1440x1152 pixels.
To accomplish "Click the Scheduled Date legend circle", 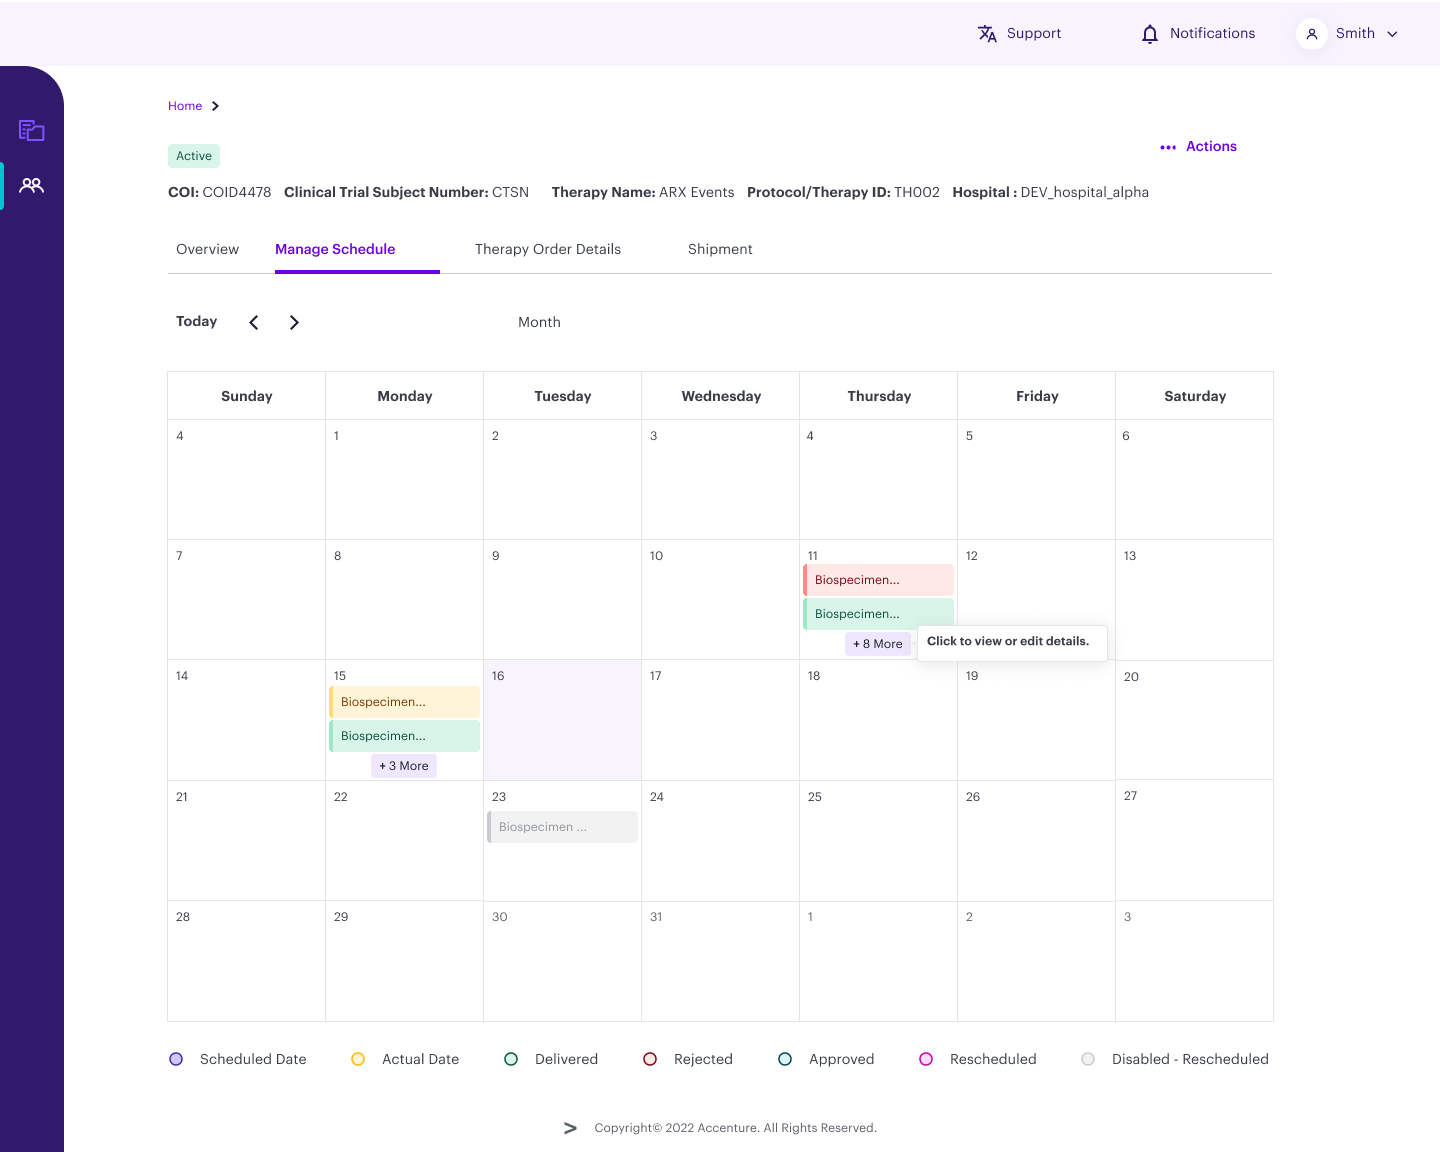I will point(176,1059).
